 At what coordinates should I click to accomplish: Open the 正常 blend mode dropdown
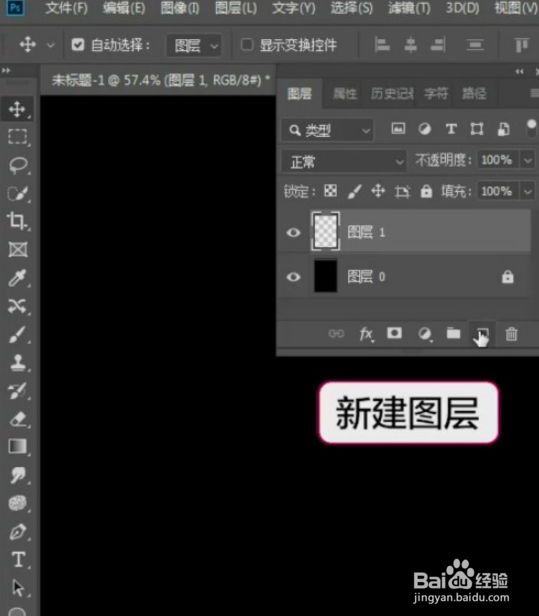344,161
